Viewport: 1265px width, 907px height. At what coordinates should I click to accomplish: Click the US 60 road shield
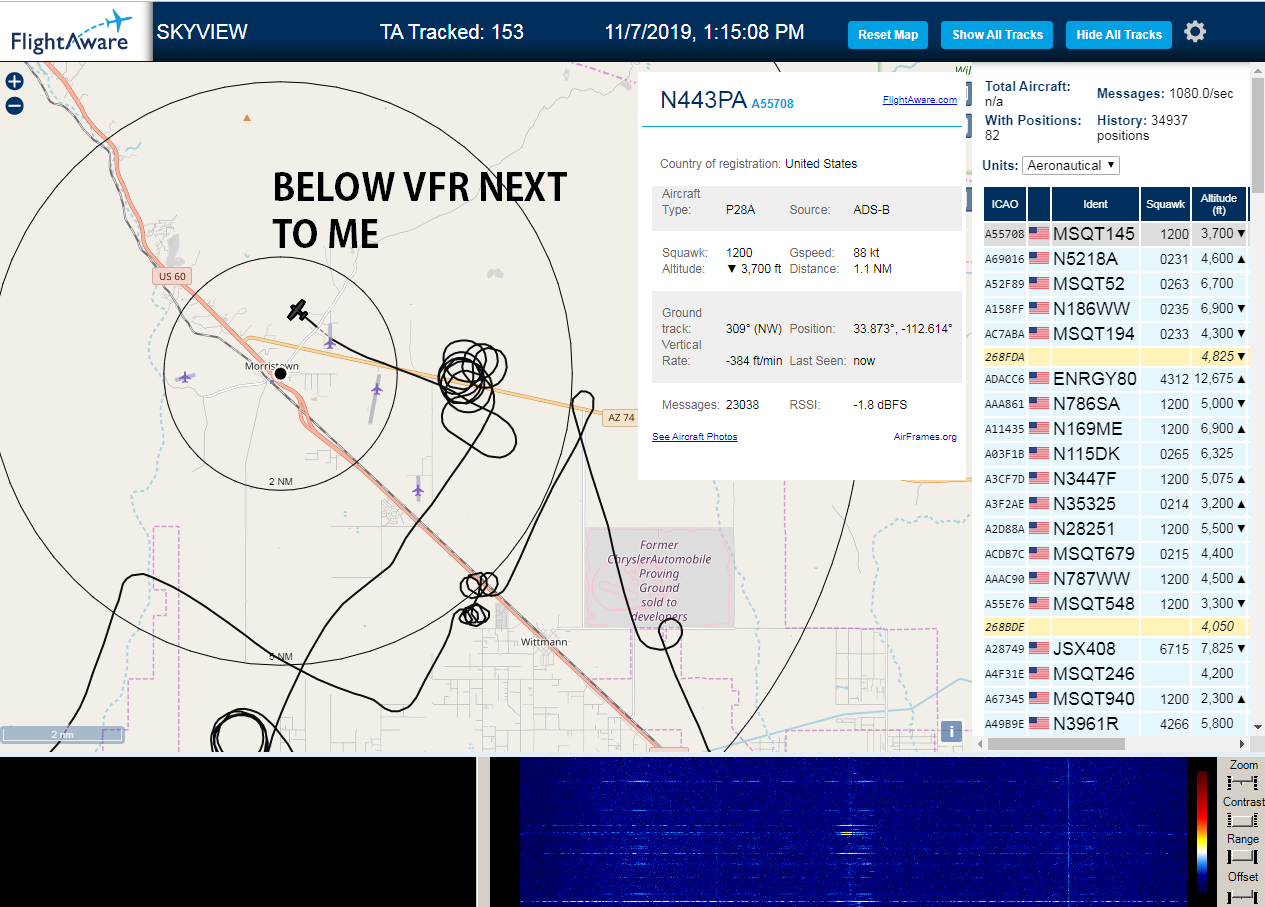point(170,276)
